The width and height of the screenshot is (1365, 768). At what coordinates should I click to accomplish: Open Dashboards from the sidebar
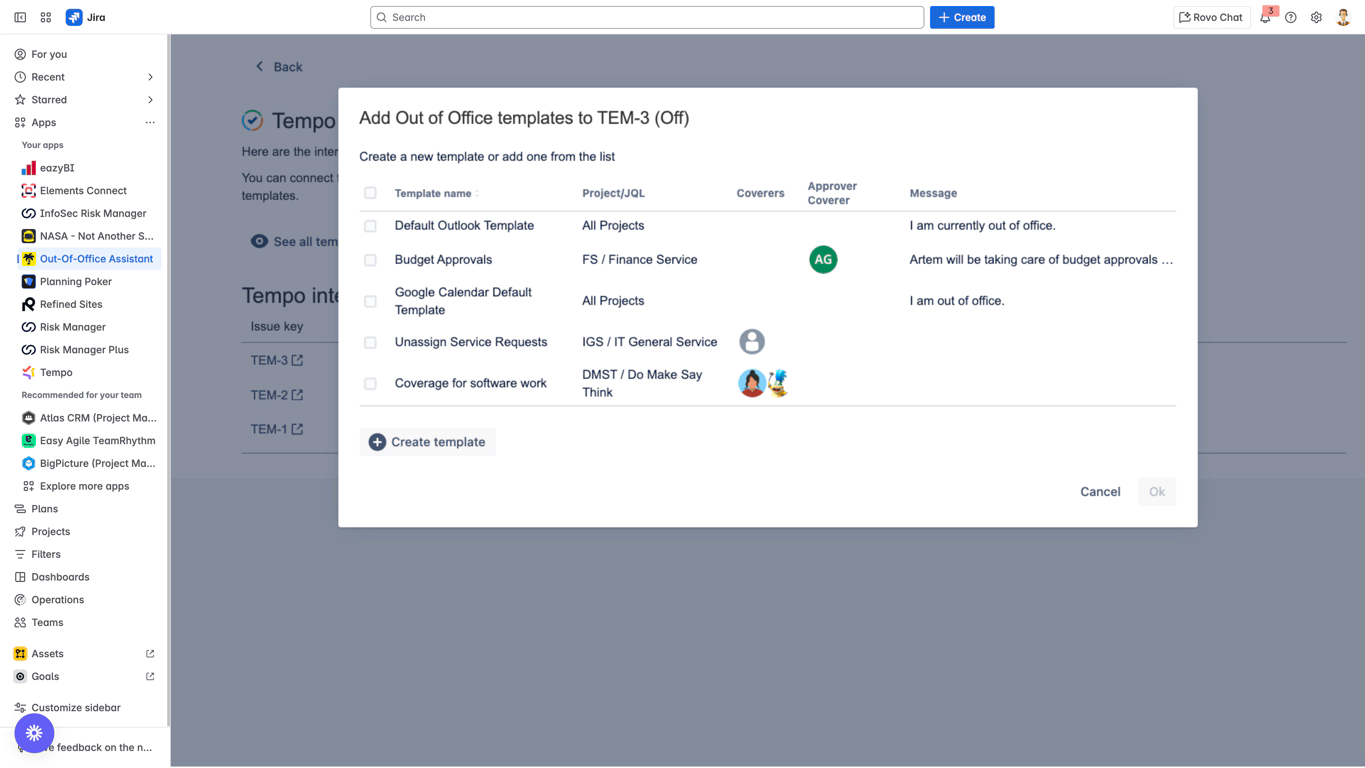coord(60,577)
